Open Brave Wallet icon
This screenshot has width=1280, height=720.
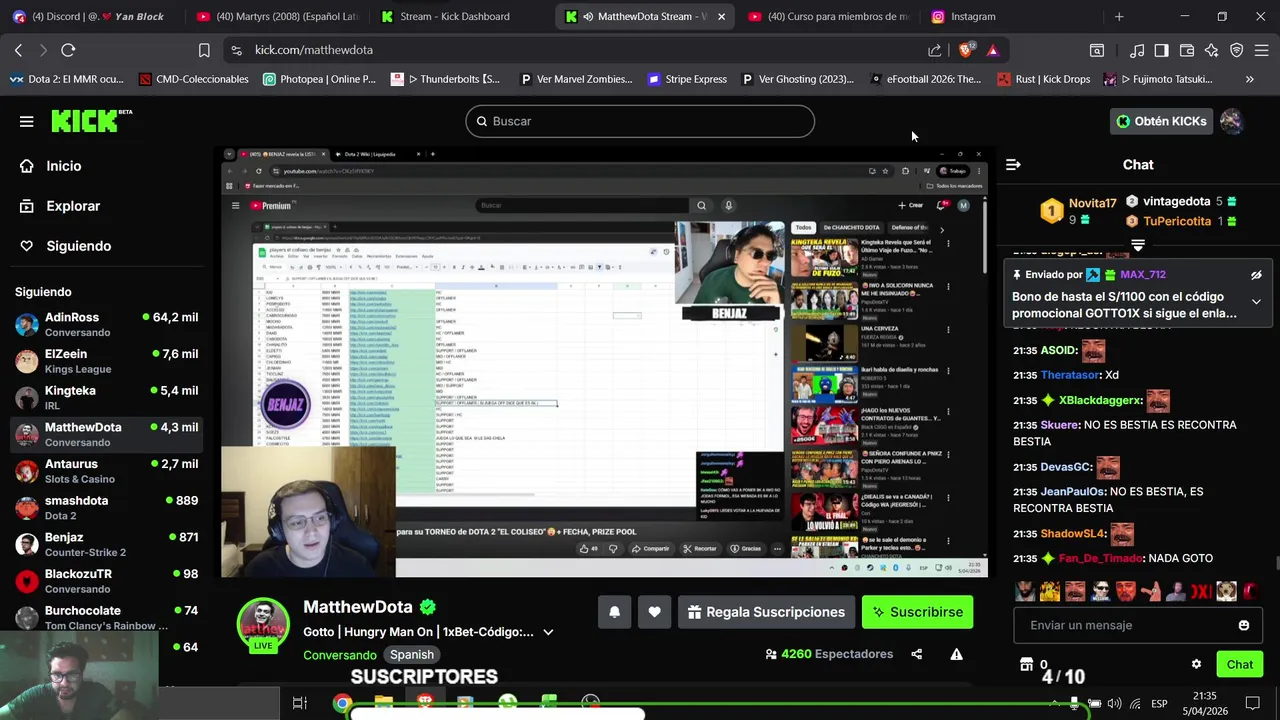1187,50
